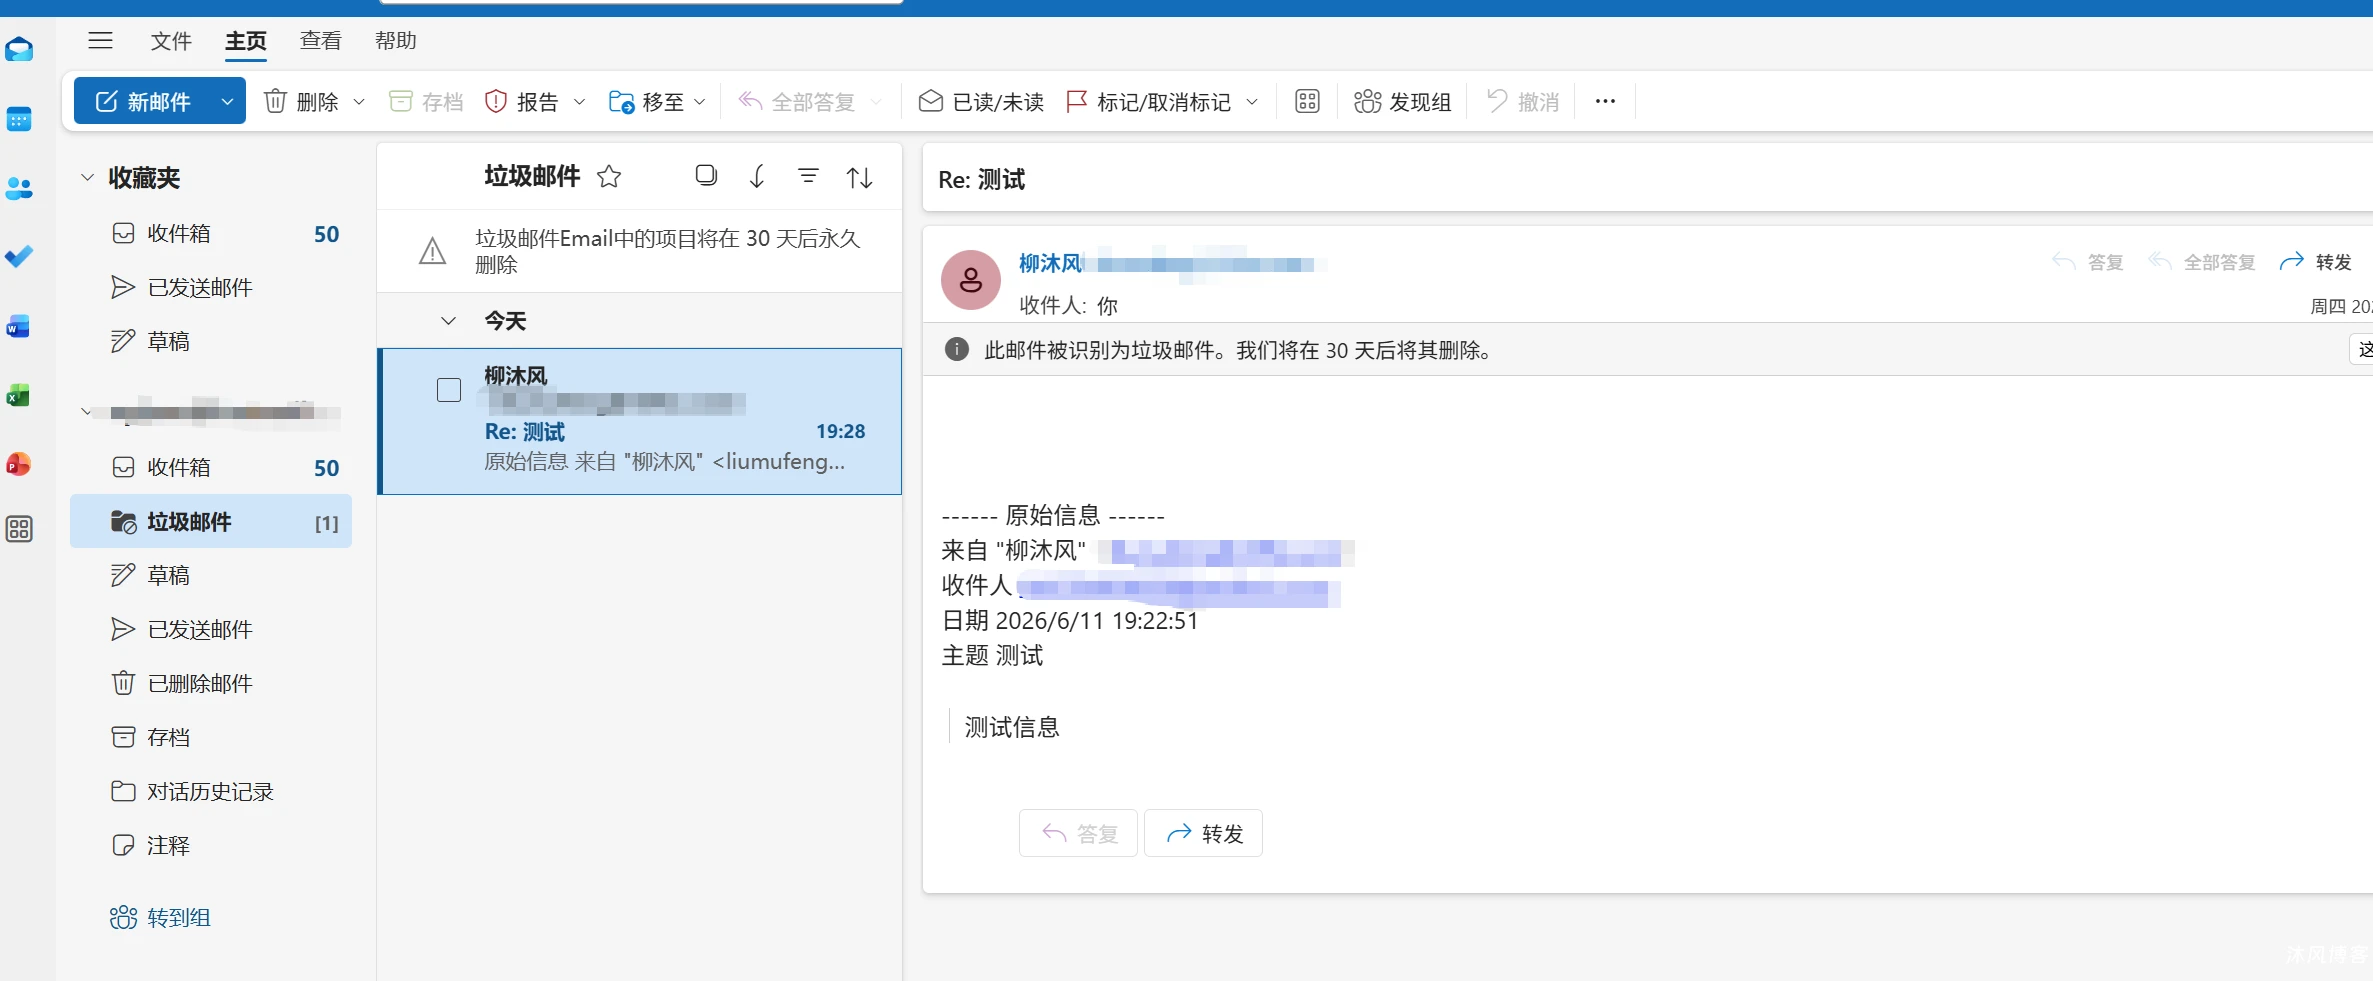Click the bottom 答复 button
2373x981 pixels.
point(1078,833)
